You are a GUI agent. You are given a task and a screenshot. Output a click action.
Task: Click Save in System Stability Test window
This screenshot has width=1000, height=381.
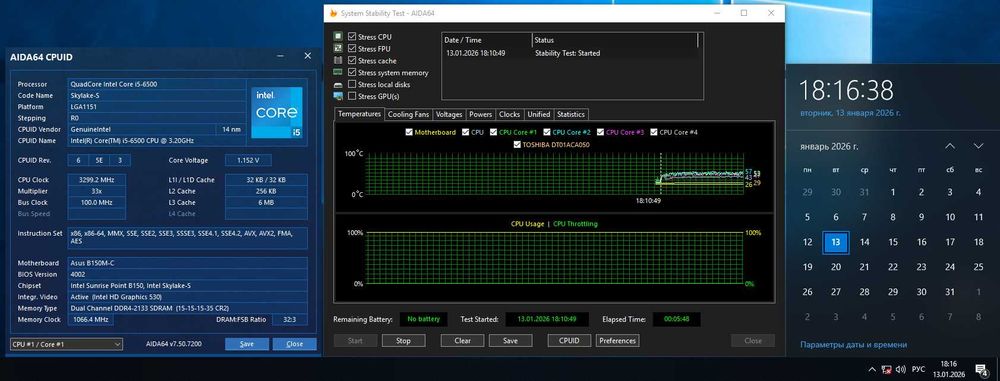(x=510, y=341)
